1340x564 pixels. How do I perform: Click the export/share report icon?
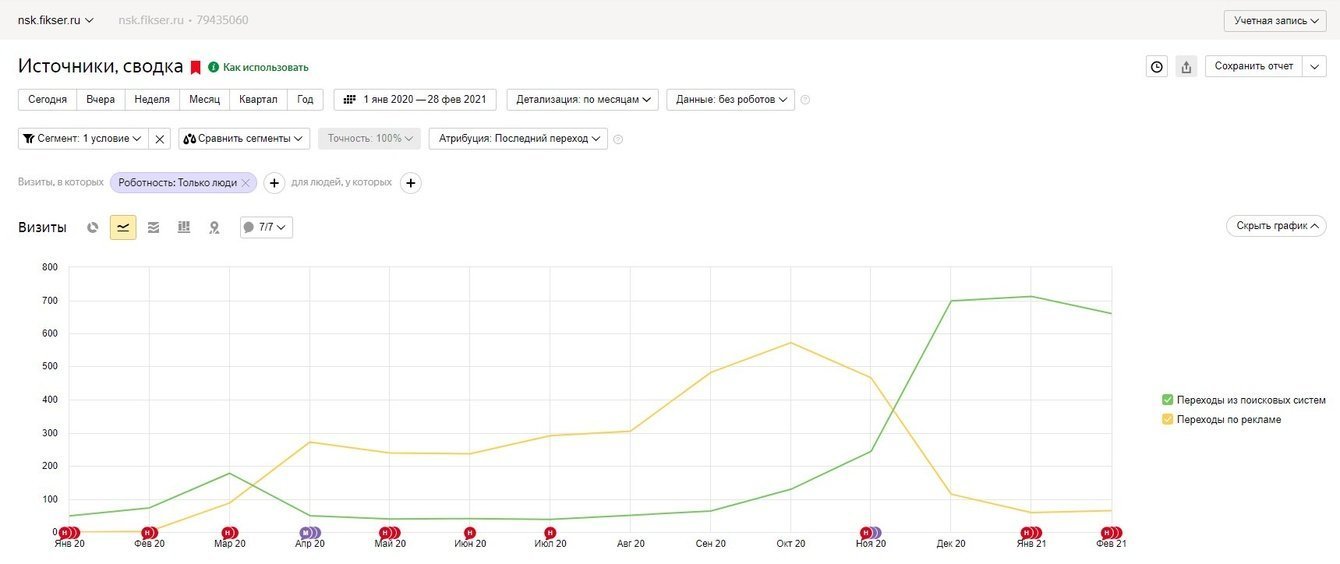click(1186, 67)
